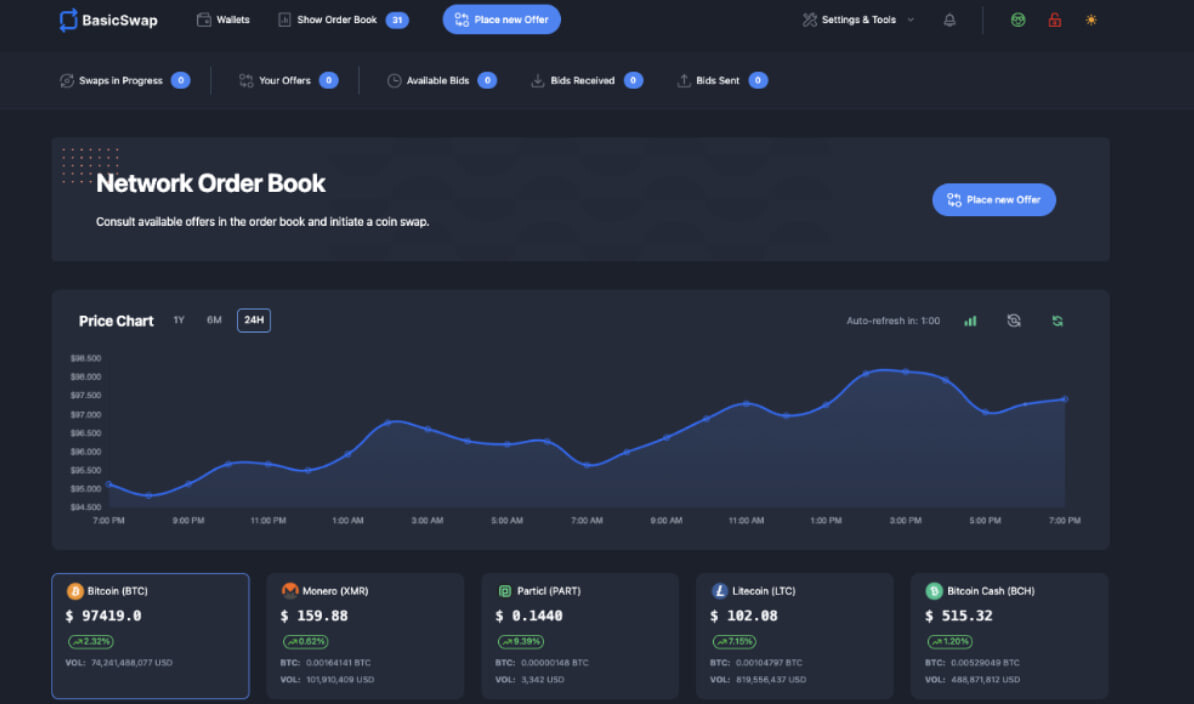This screenshot has width=1194, height=704.
Task: Open the Wallets menu item
Action: pos(223,20)
